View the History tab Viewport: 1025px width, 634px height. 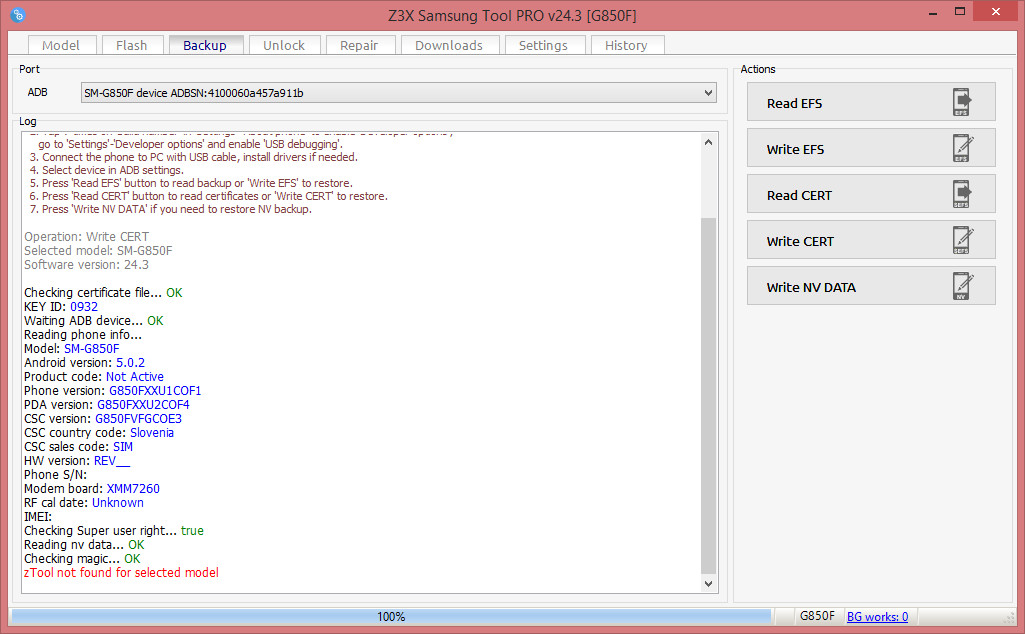[626, 45]
